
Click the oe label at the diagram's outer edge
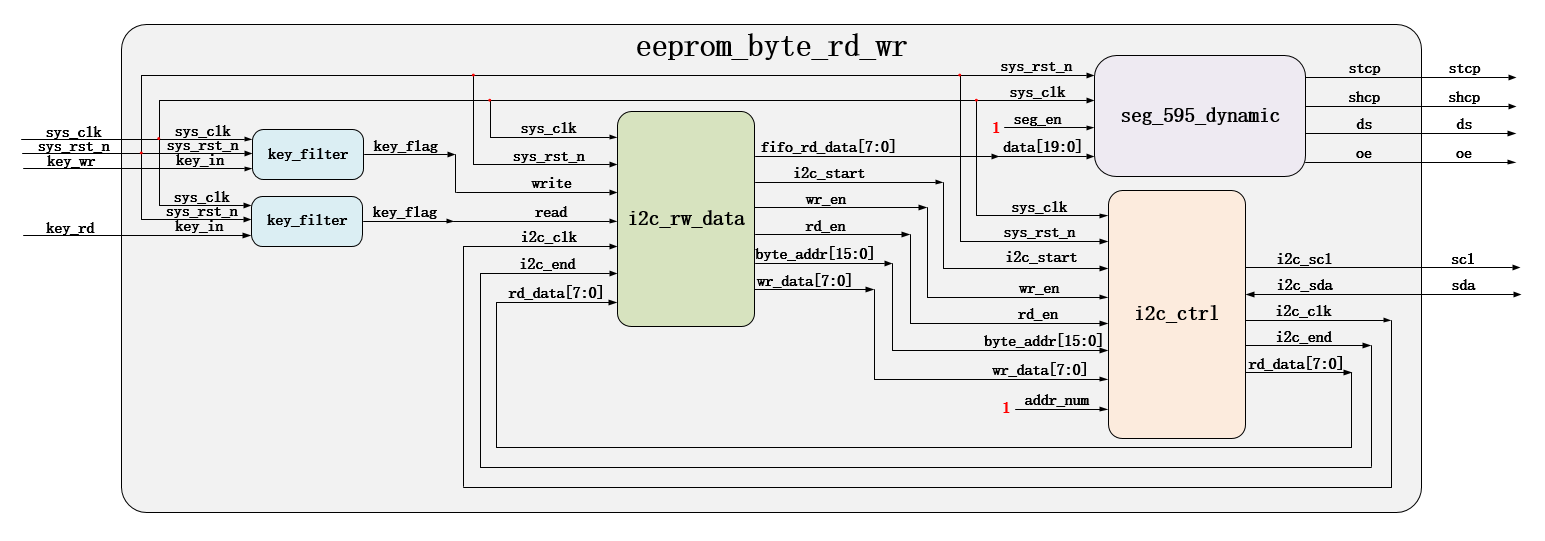click(x=1464, y=153)
